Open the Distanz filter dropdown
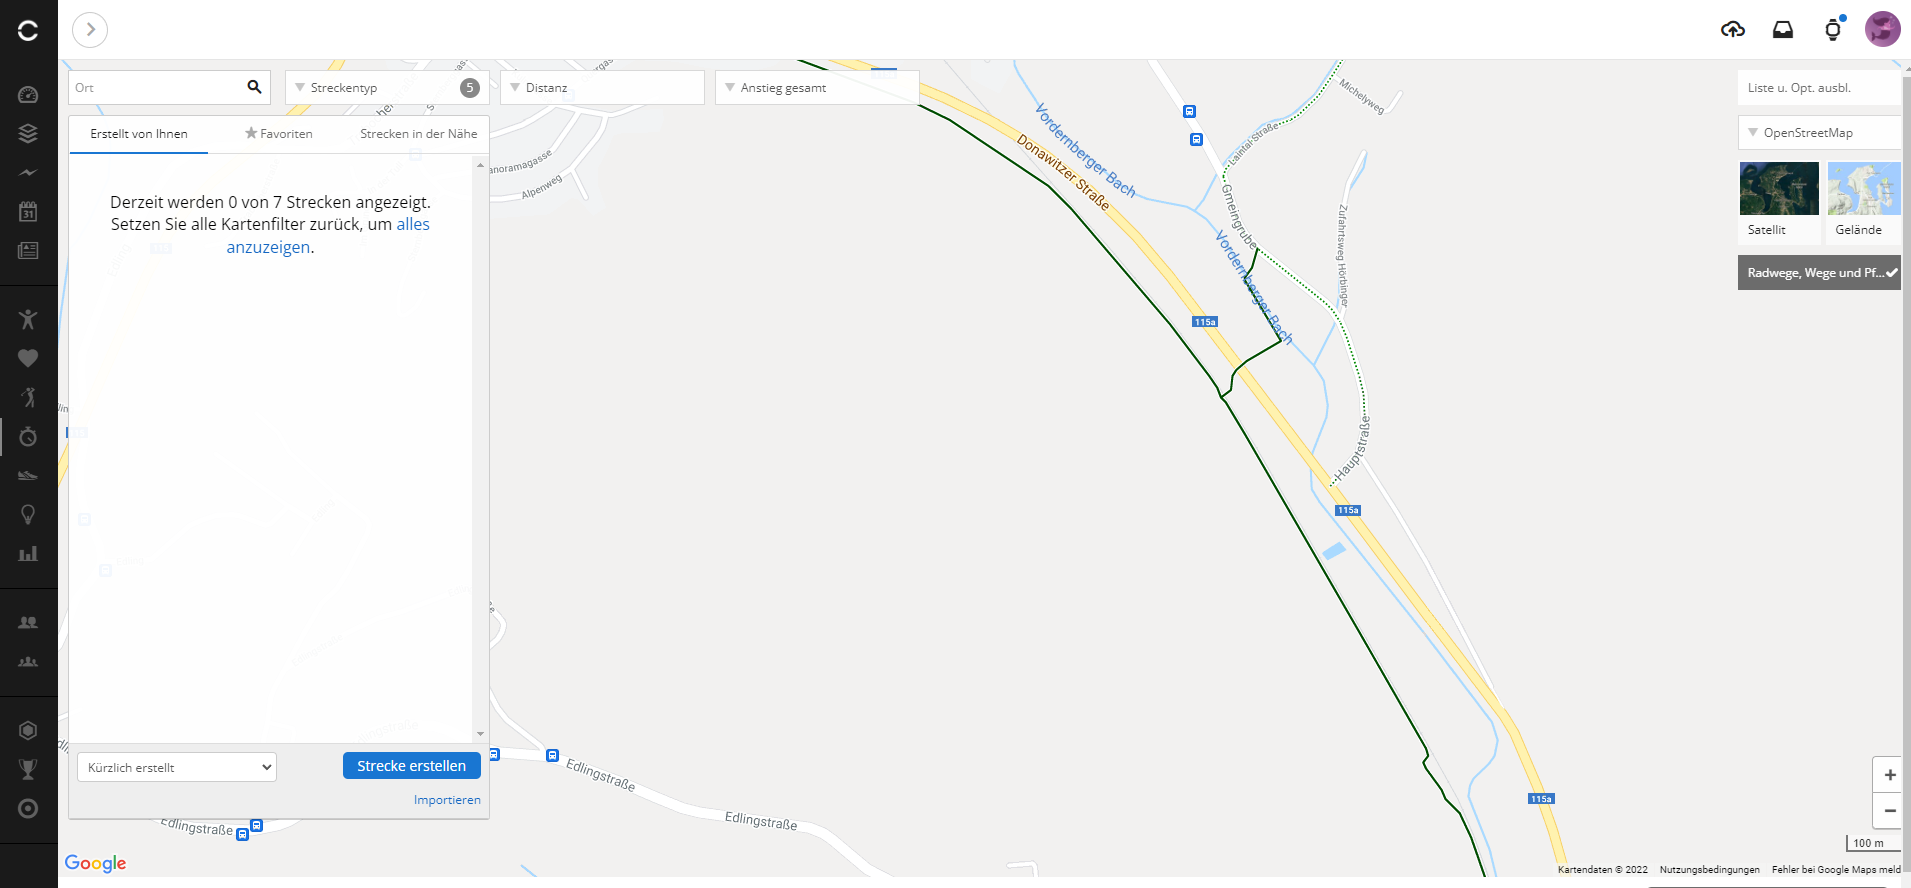Image resolution: width=1911 pixels, height=888 pixels. coord(602,88)
